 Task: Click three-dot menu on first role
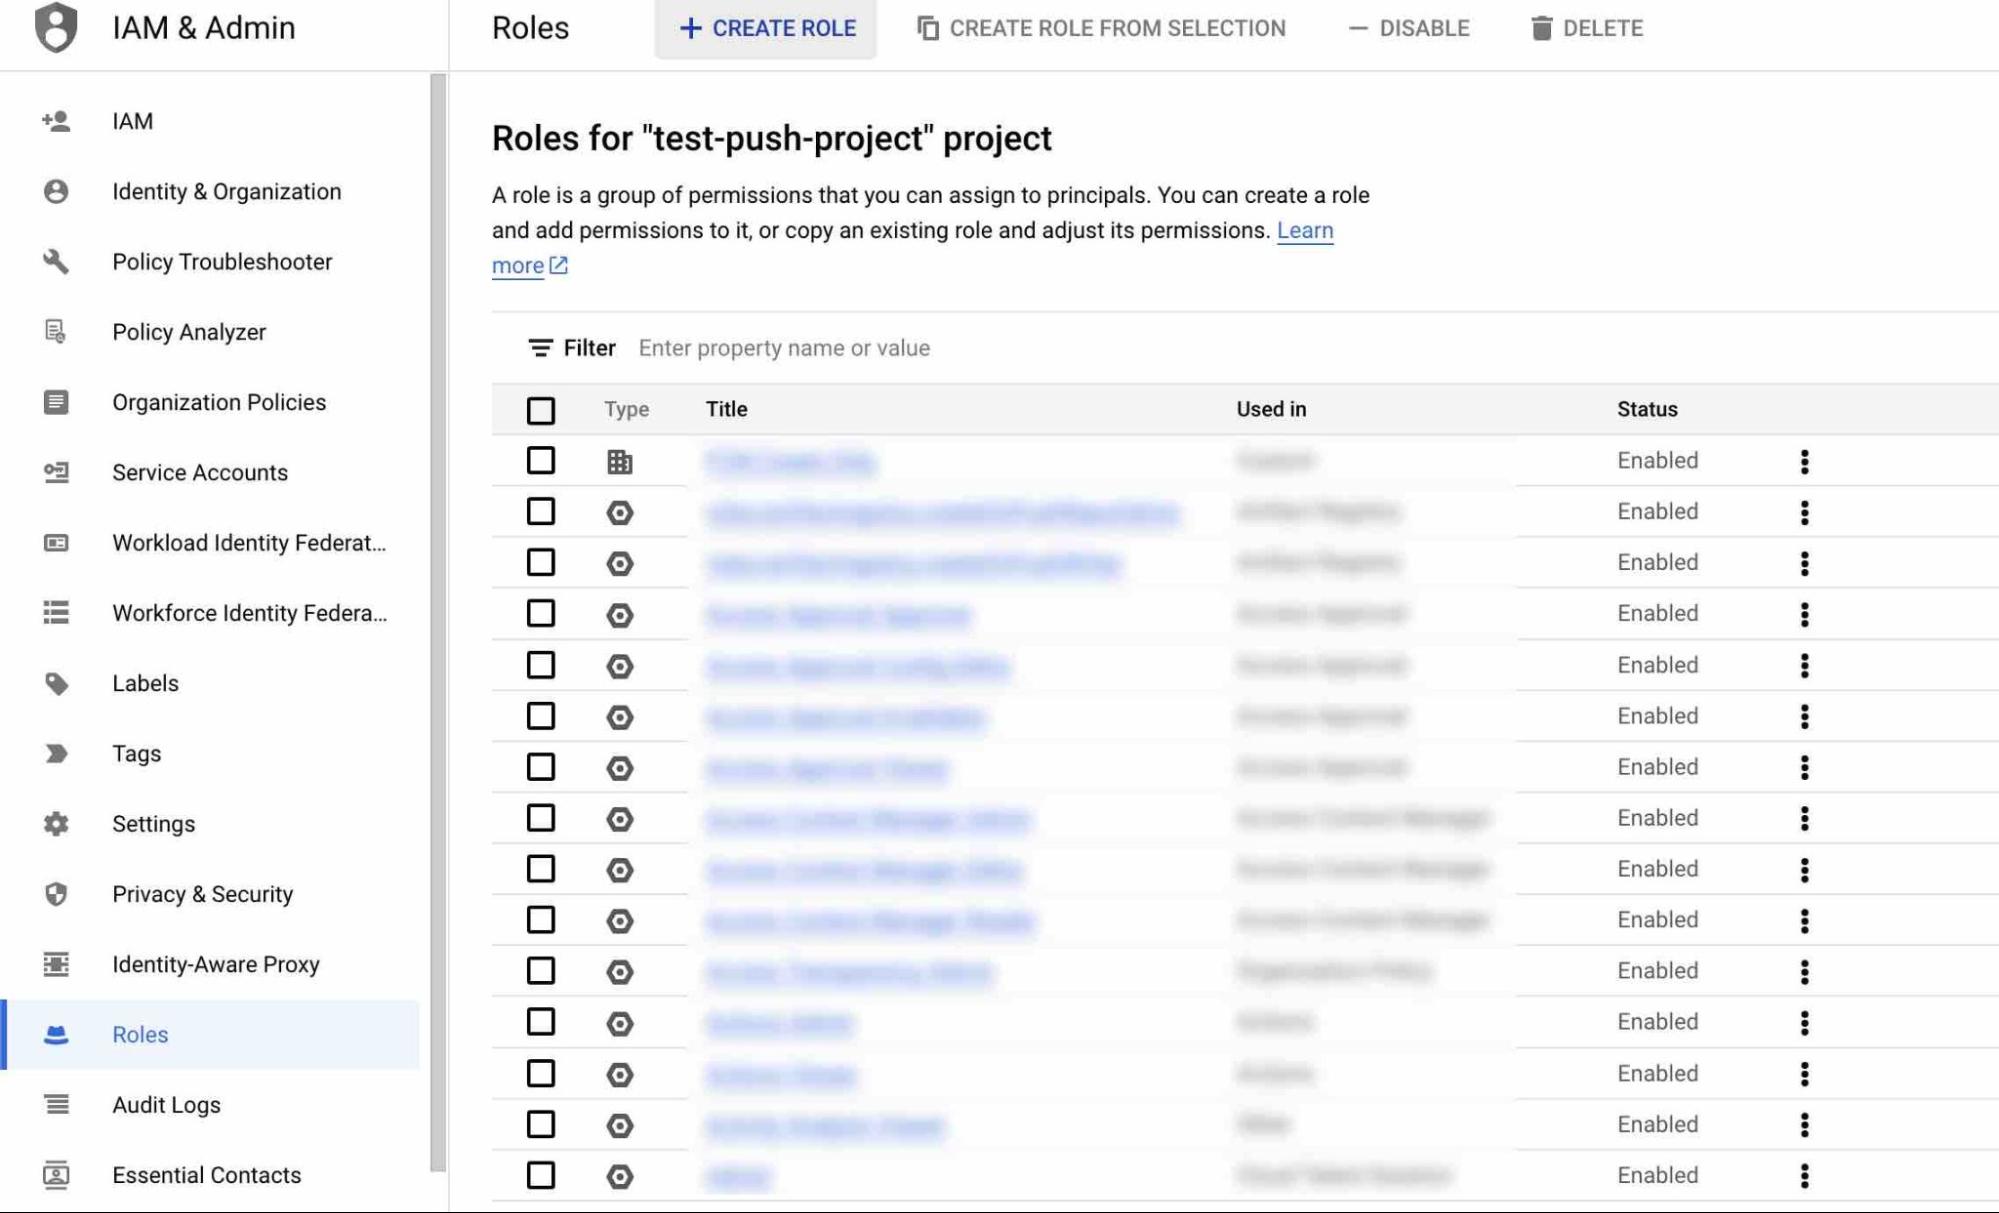1805,461
